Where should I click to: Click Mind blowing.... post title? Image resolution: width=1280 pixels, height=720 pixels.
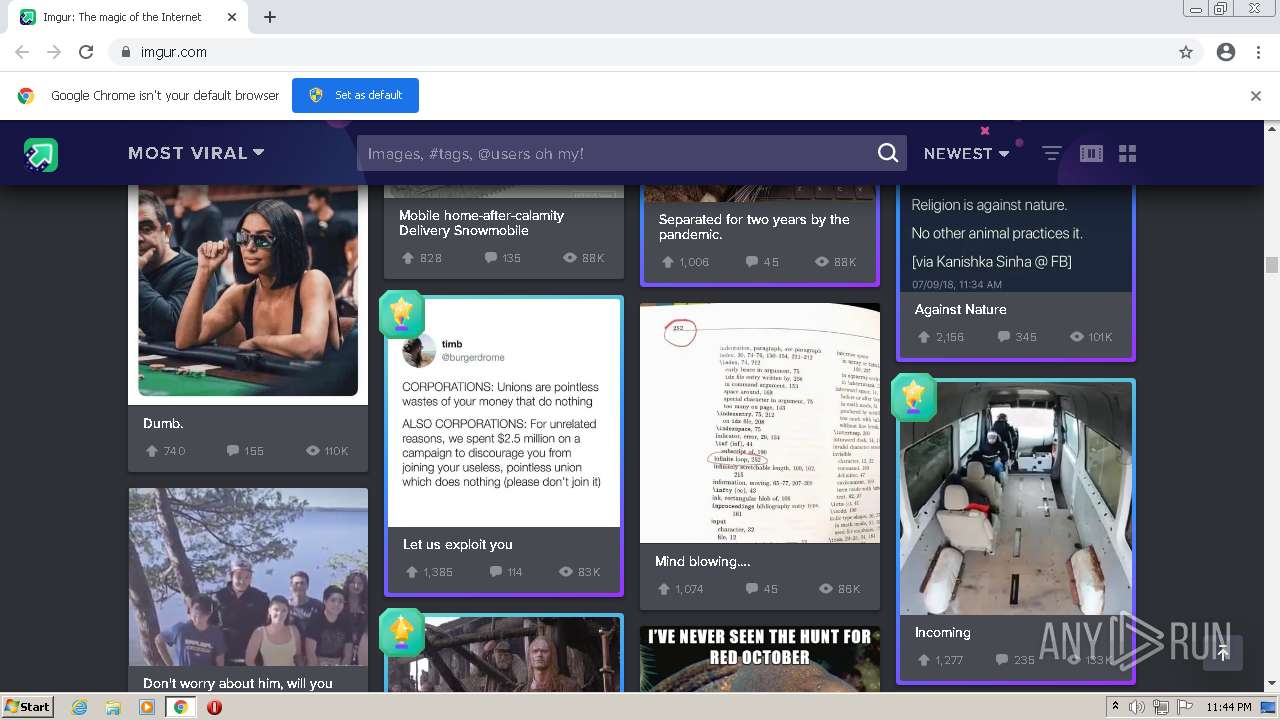coord(702,561)
